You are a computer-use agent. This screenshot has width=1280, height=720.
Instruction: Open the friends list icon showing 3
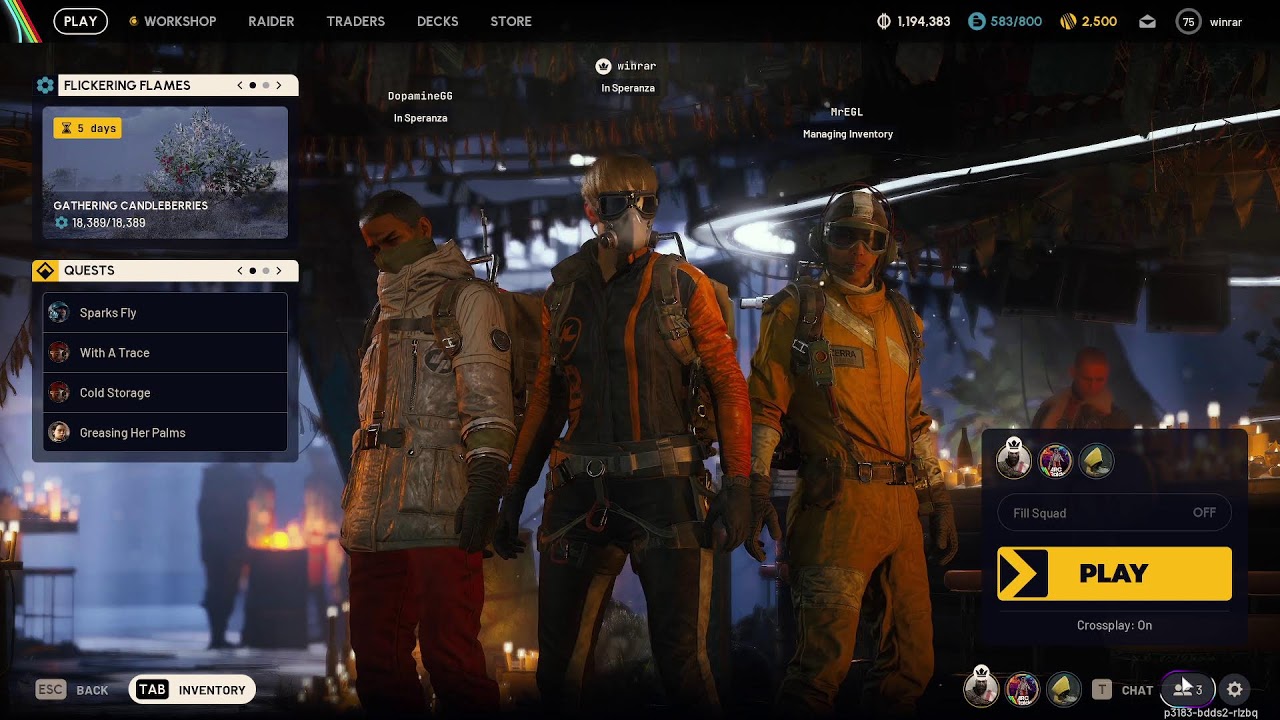1188,689
